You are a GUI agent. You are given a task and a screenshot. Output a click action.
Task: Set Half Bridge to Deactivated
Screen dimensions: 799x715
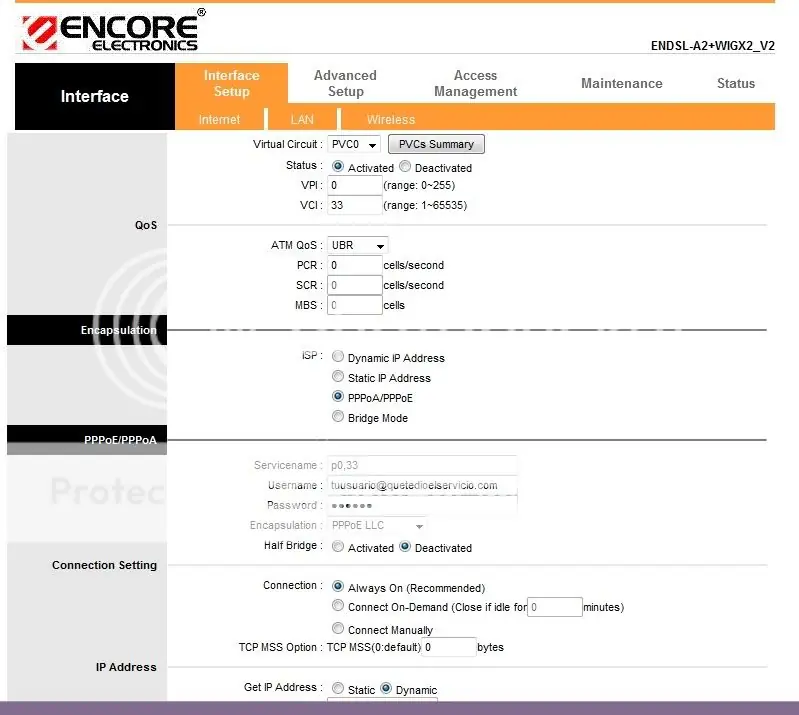[405, 546]
